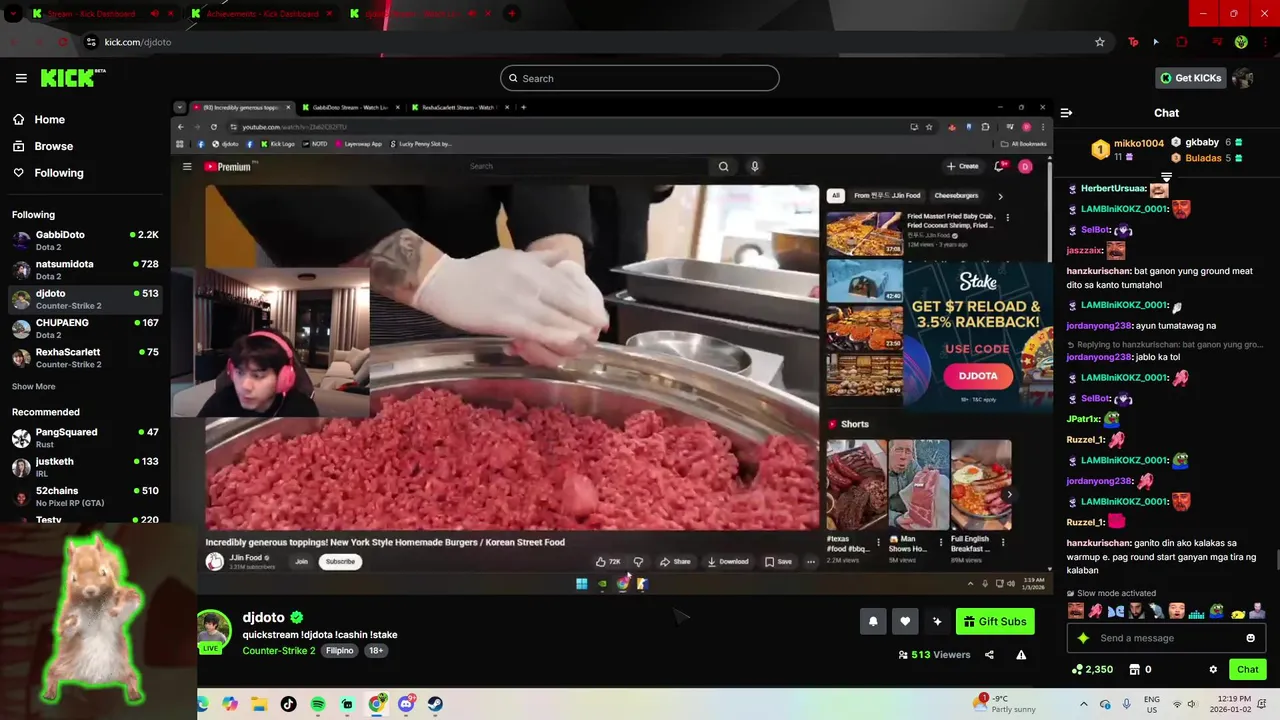1280x720 pixels.
Task: Show hidden system tray icons
Action: click(x=1084, y=704)
